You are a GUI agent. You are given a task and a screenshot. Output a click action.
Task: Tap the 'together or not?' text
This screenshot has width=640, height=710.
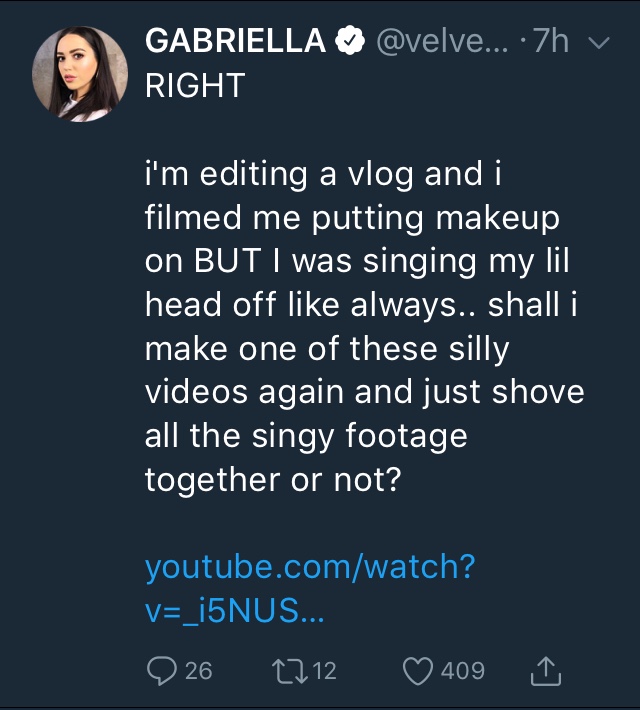[x=273, y=480]
